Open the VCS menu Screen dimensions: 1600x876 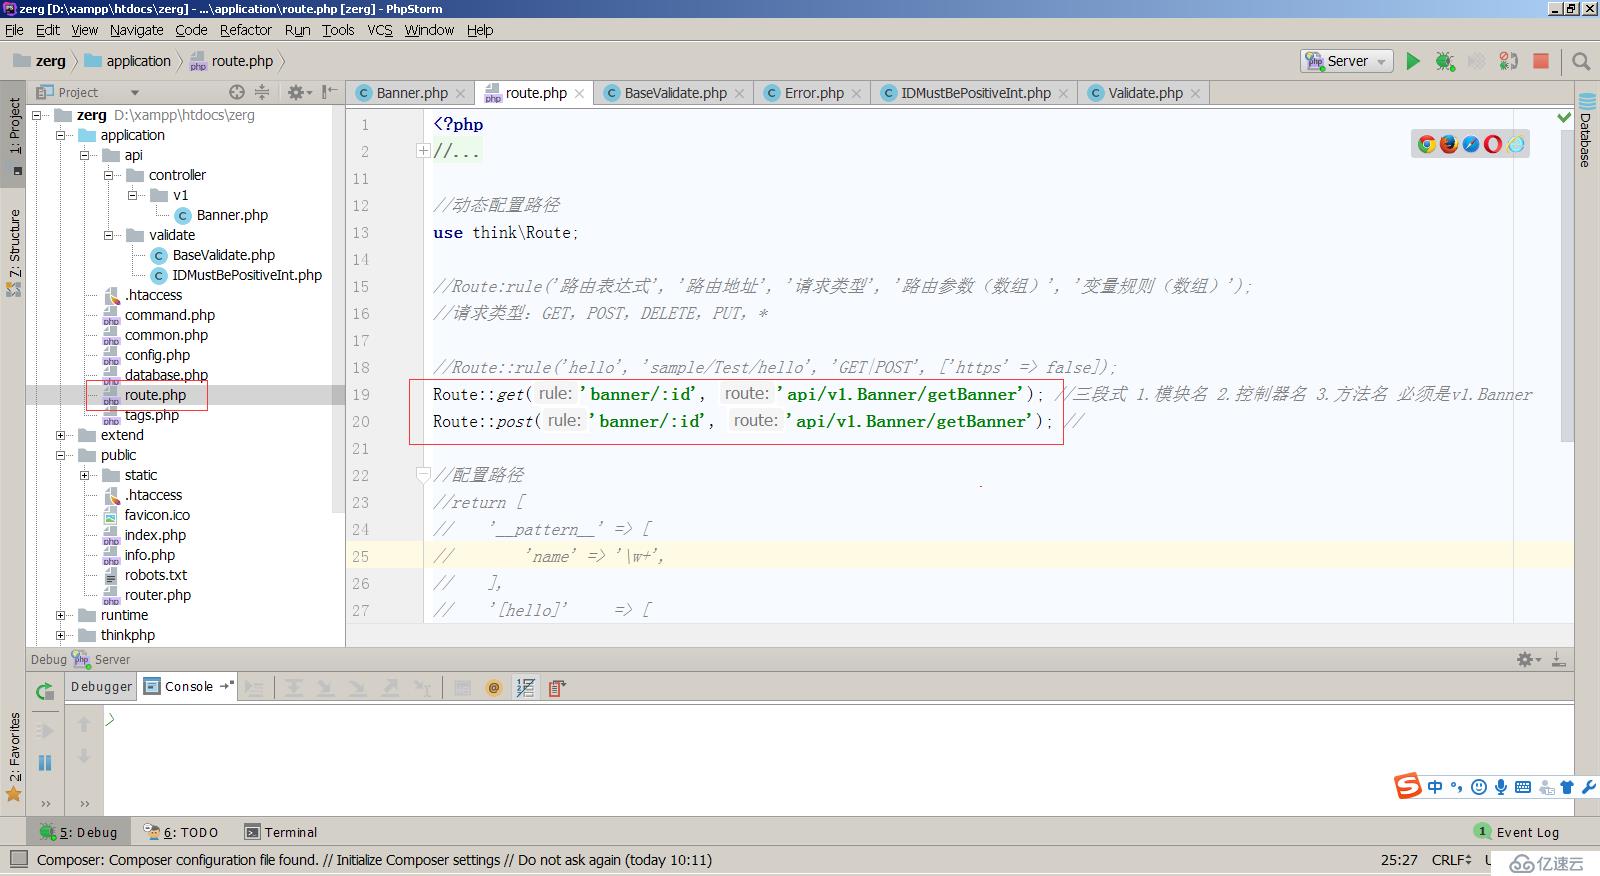click(380, 30)
